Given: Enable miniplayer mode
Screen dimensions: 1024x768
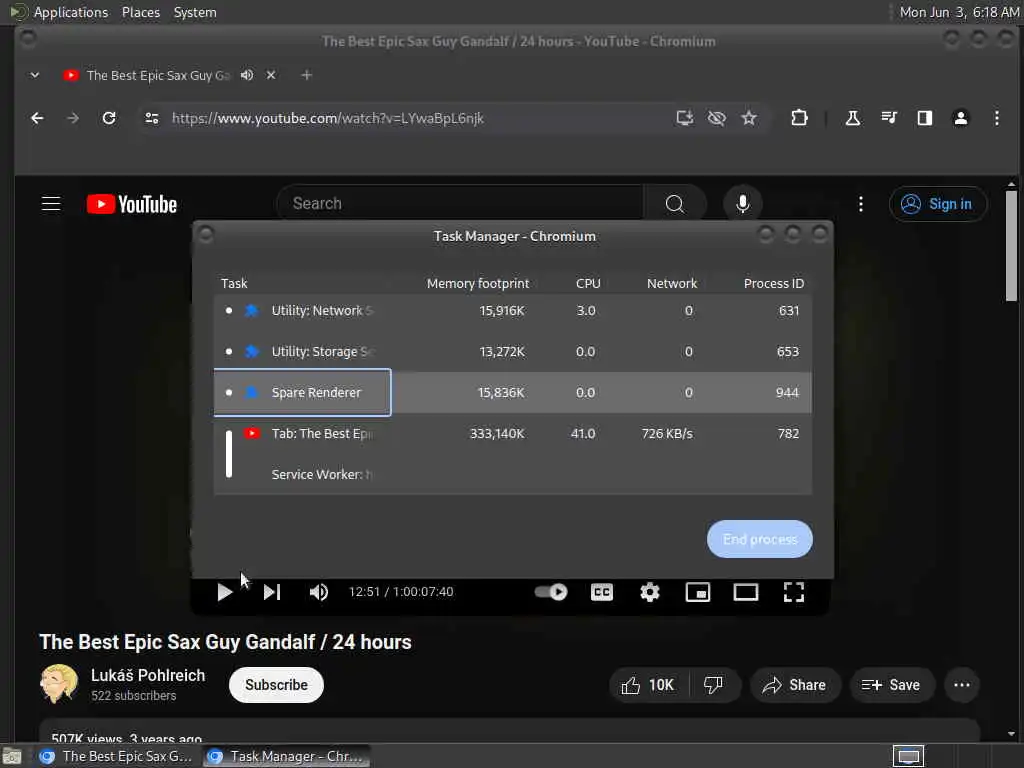Looking at the screenshot, I should click(x=697, y=592).
